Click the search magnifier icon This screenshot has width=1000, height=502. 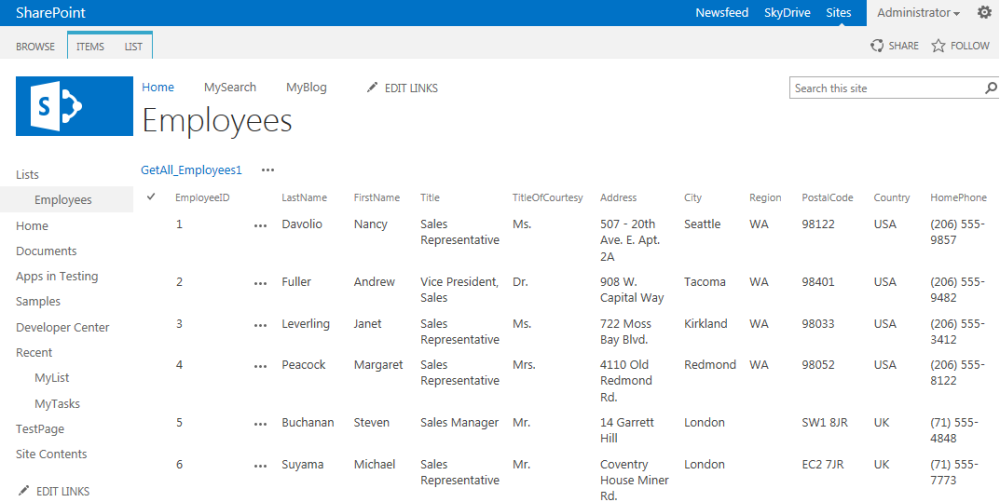tap(990, 88)
